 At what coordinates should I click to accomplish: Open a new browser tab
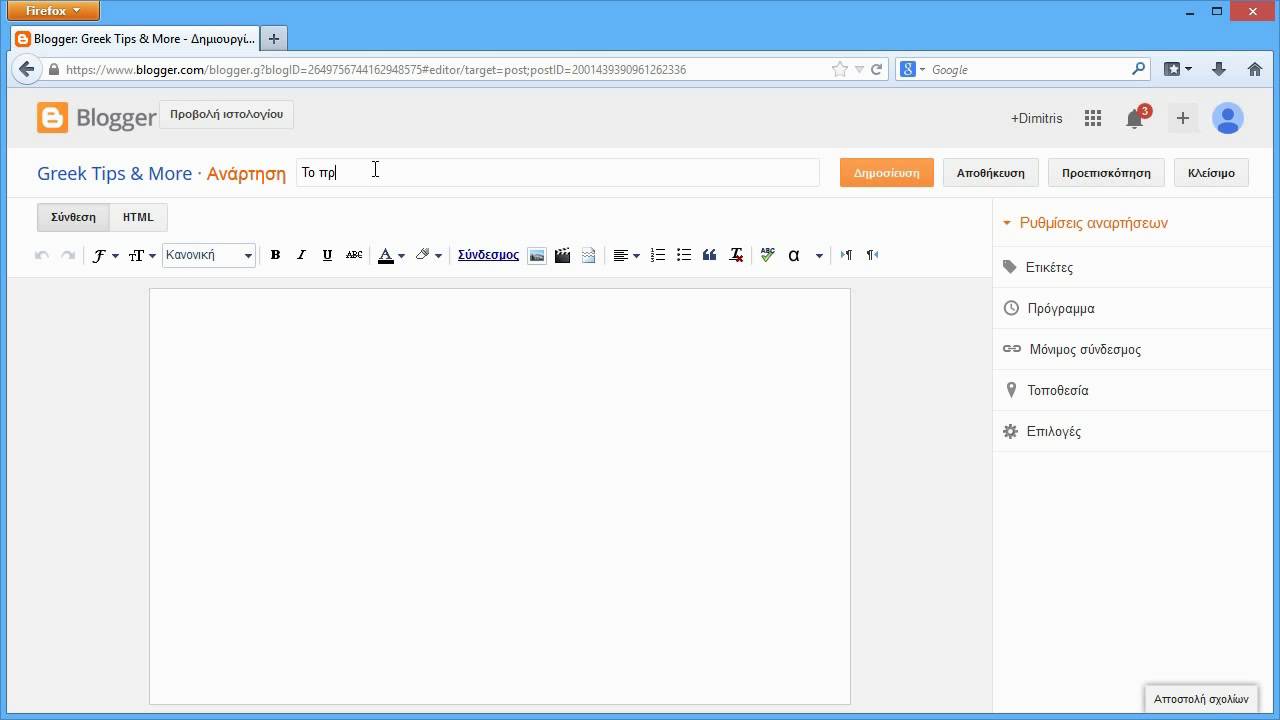[x=273, y=39]
